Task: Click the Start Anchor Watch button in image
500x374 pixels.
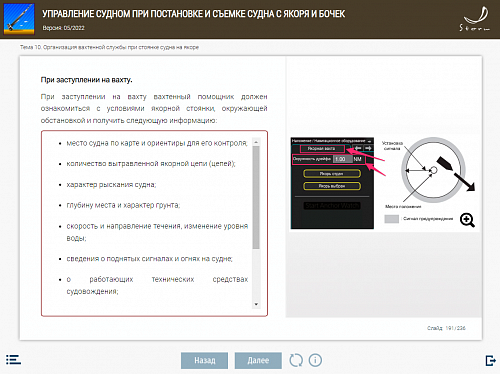Action: (332, 206)
